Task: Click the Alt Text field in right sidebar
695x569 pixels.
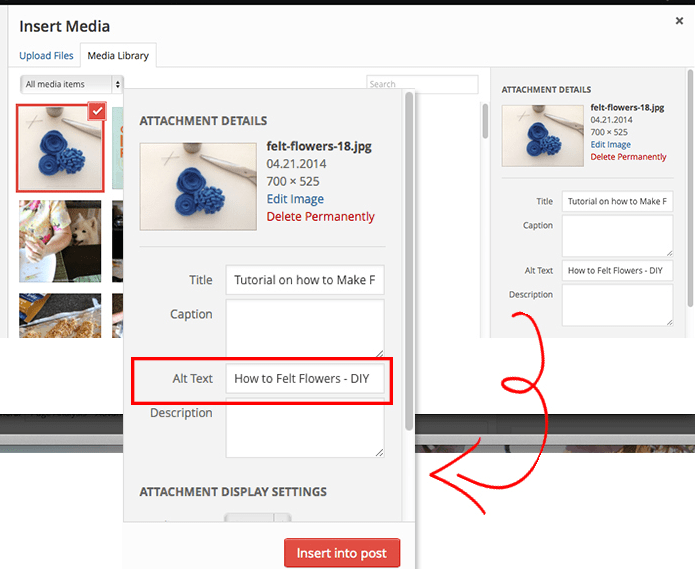Action: [x=617, y=270]
